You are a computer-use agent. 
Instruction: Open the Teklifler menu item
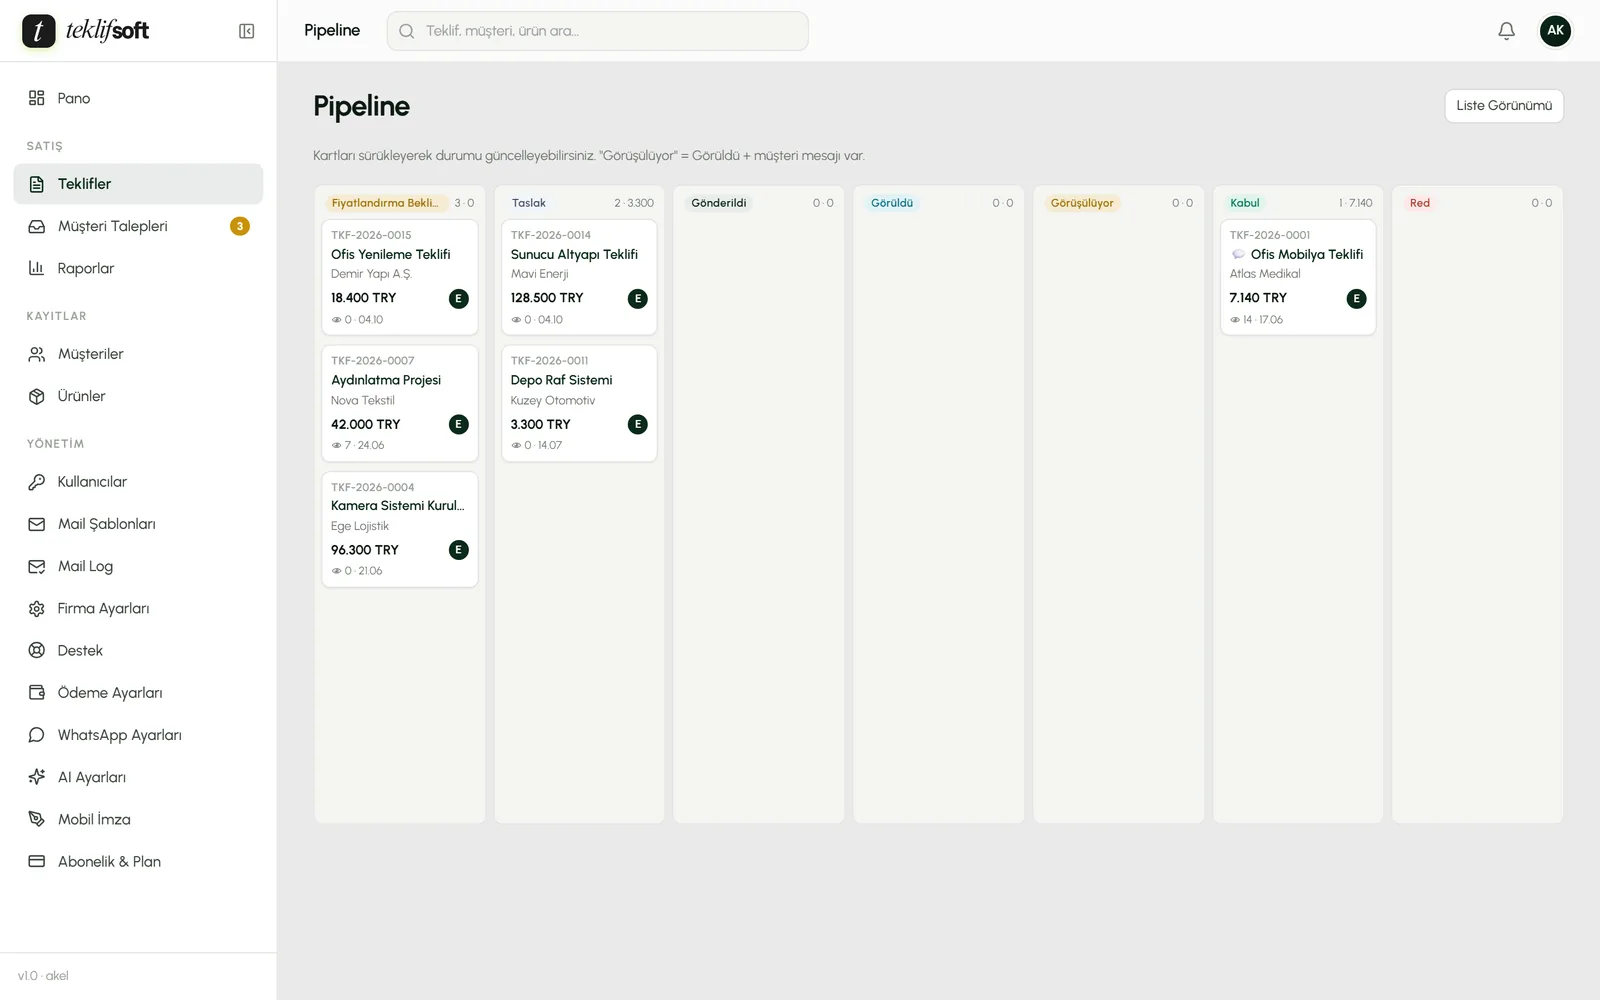(138, 184)
